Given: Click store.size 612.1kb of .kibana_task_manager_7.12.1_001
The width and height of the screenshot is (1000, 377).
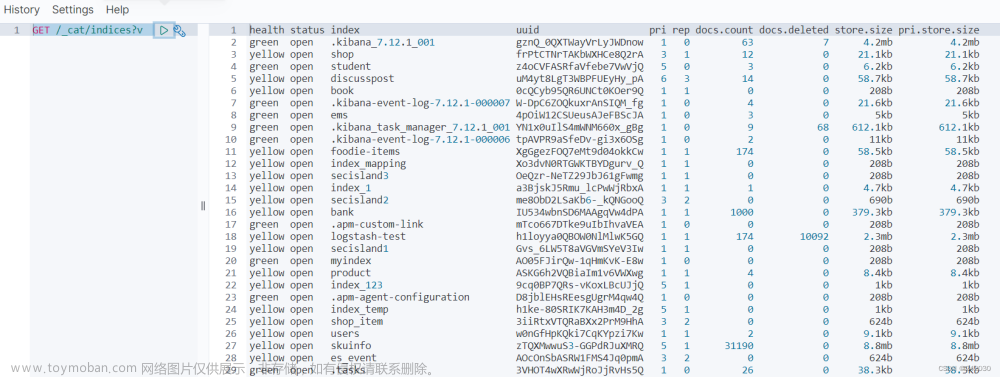Looking at the screenshot, I should coord(872,127).
